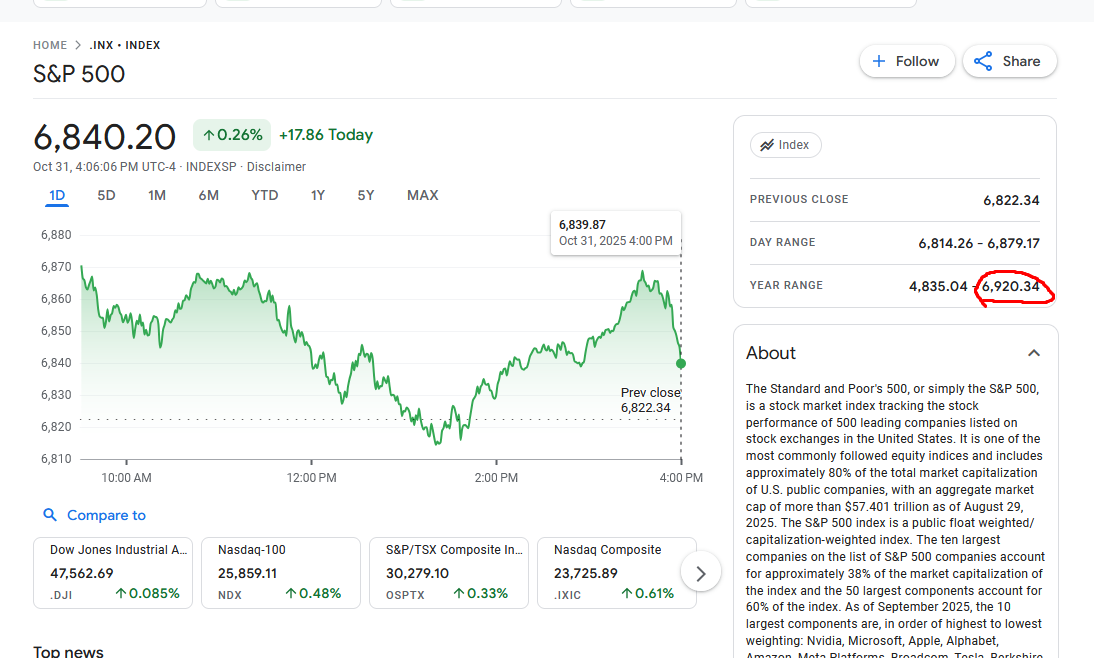The image size is (1094, 658).
Task: Open the S&P/TSX Composite Index card
Action: (448, 572)
